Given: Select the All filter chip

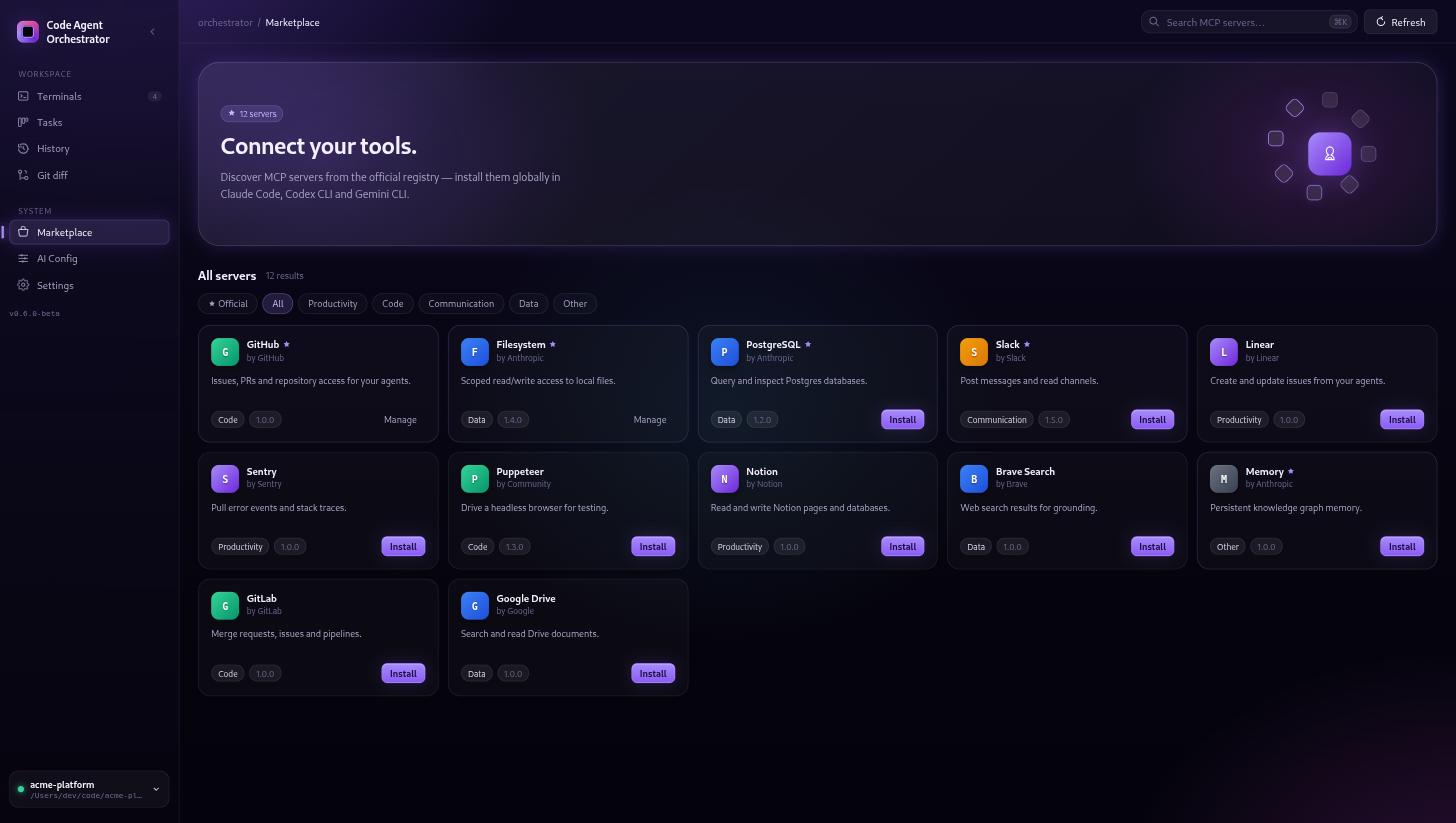Looking at the screenshot, I should pos(277,303).
